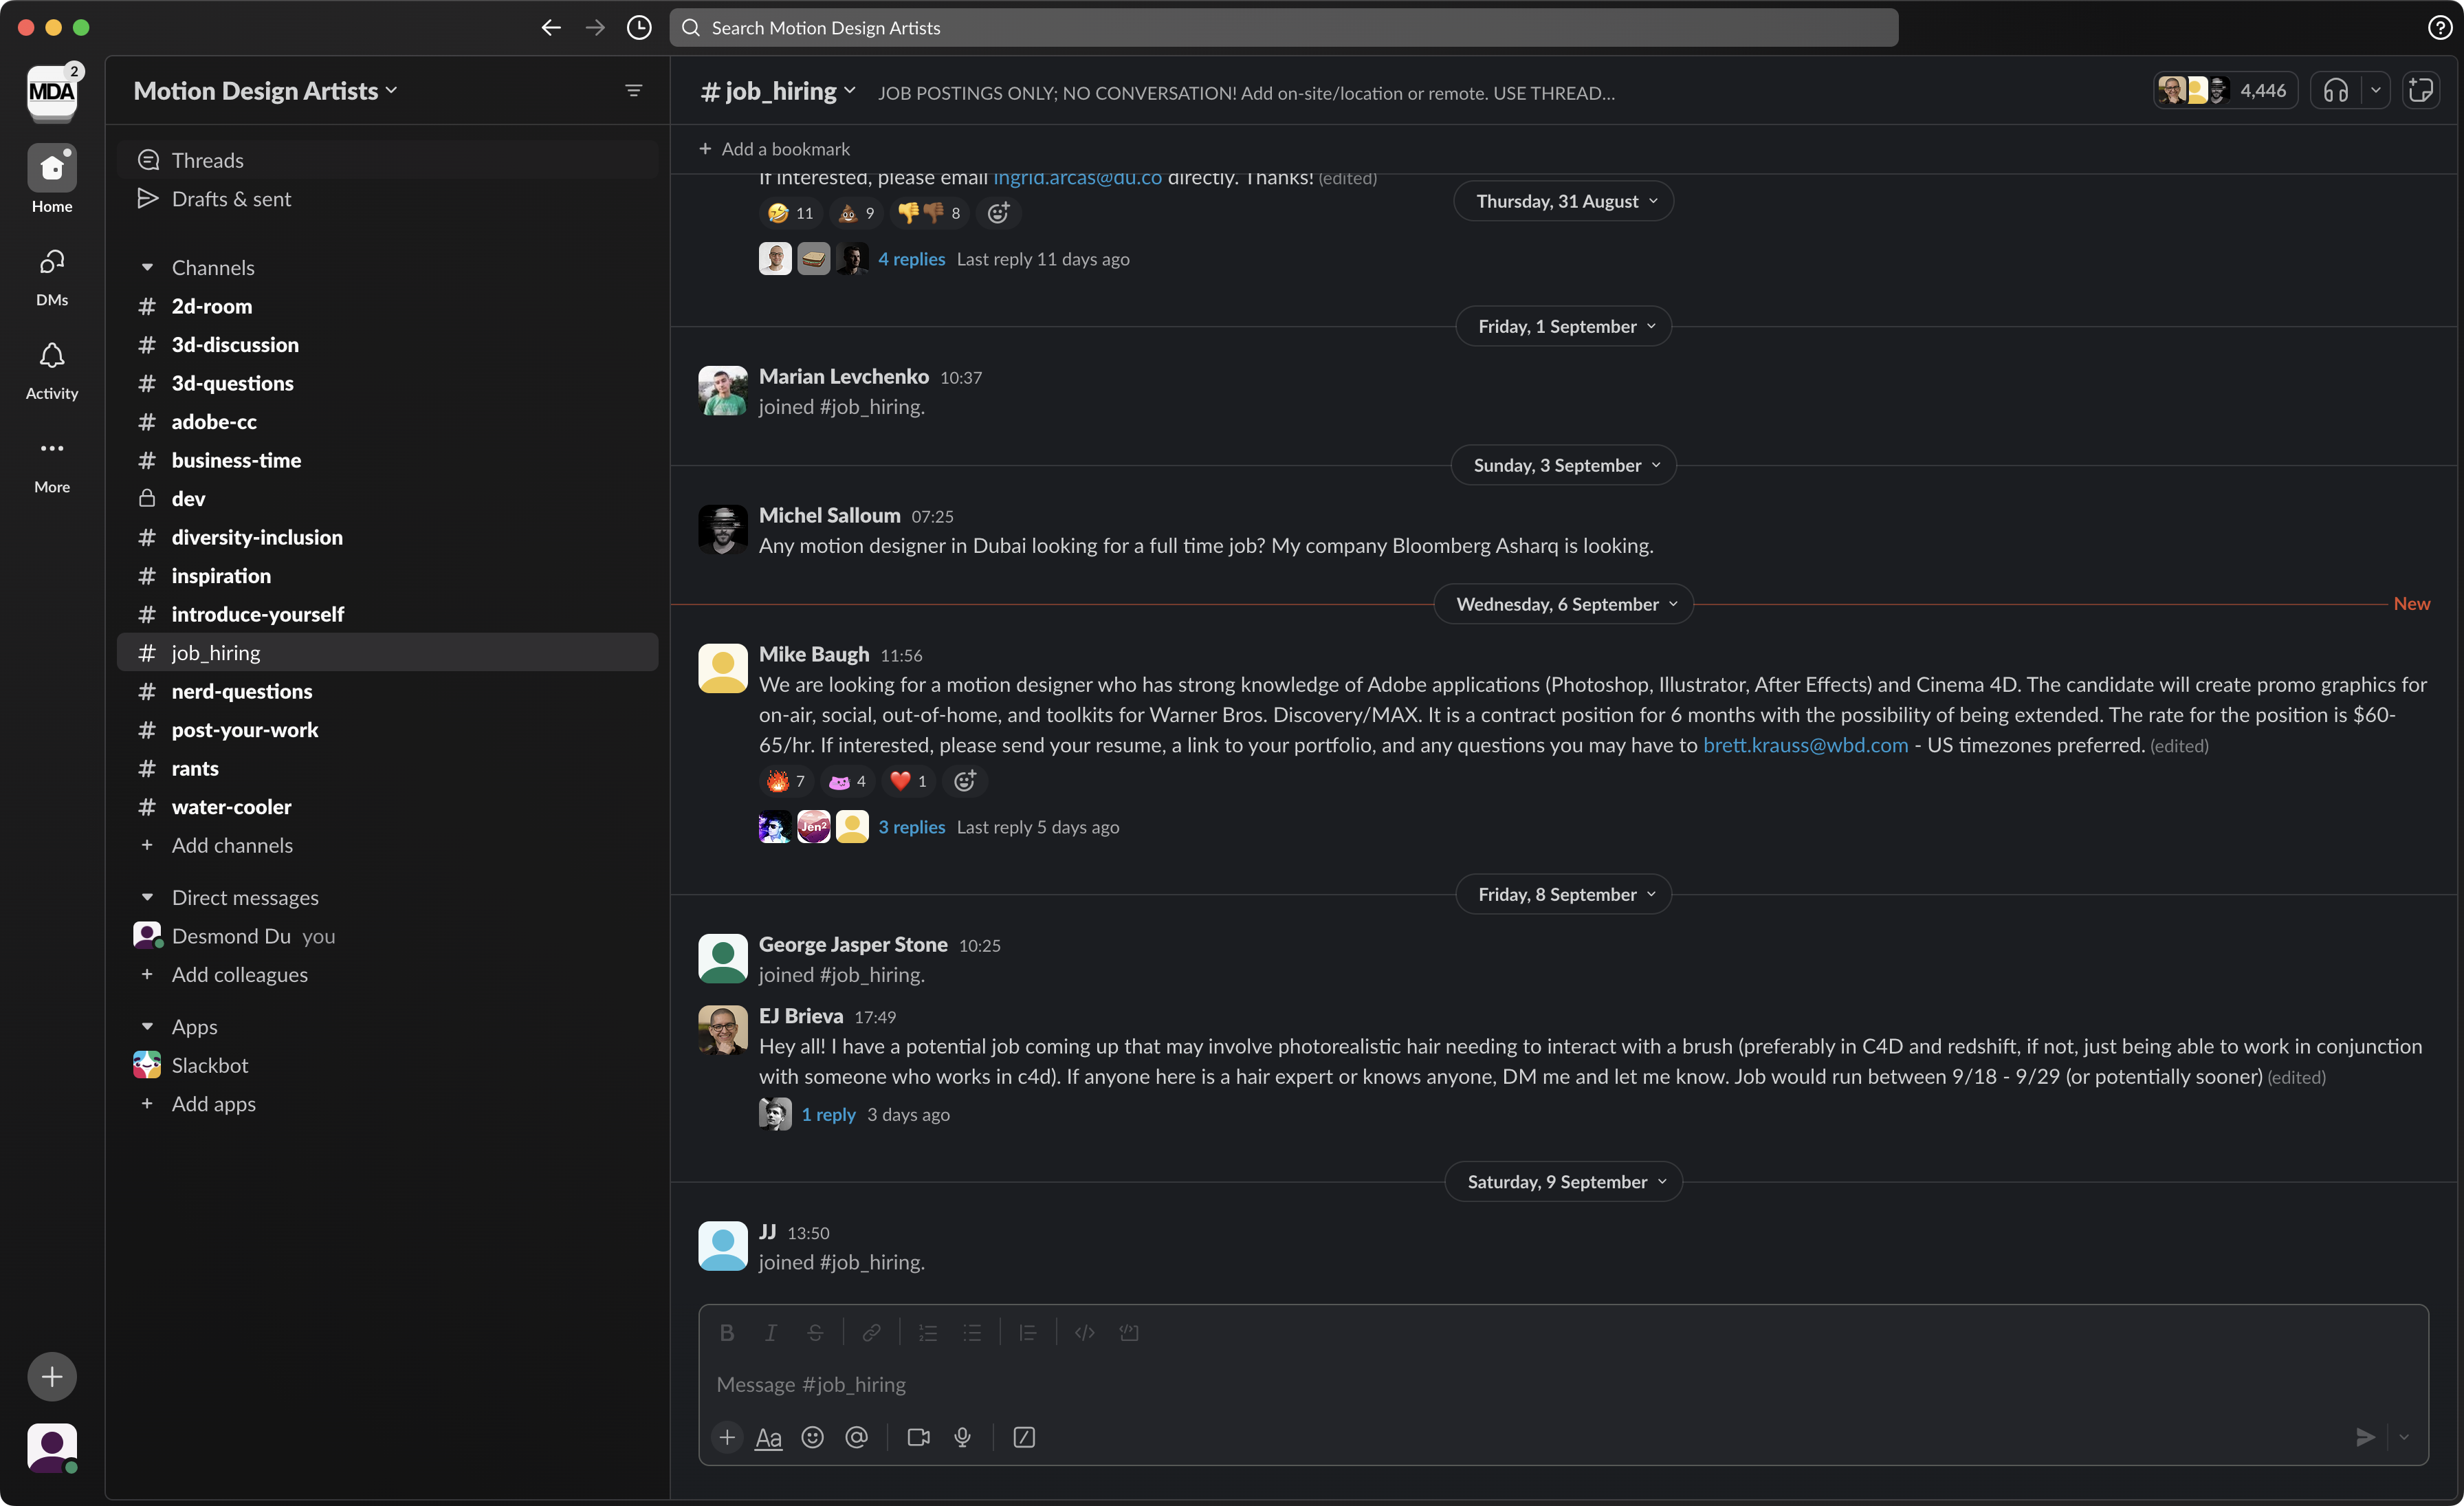Screen dimensions: 2464x1506
Task: Start a huddle with headphones icon
Action: [x=2335, y=91]
